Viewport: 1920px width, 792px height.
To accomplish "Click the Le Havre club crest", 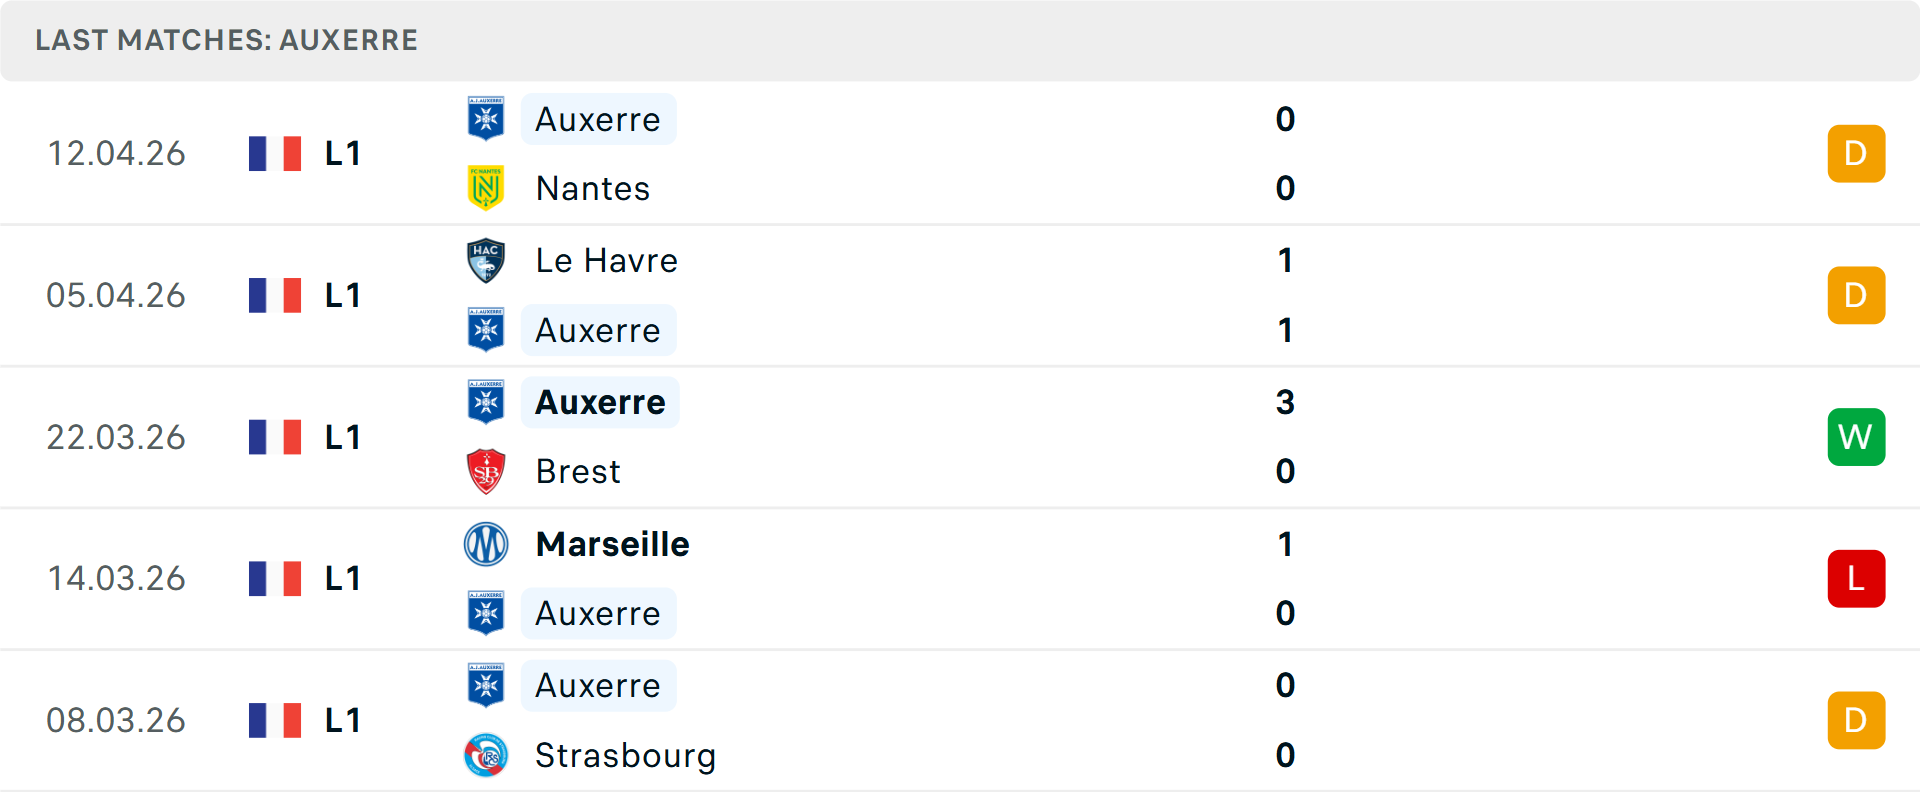I will (x=486, y=261).
